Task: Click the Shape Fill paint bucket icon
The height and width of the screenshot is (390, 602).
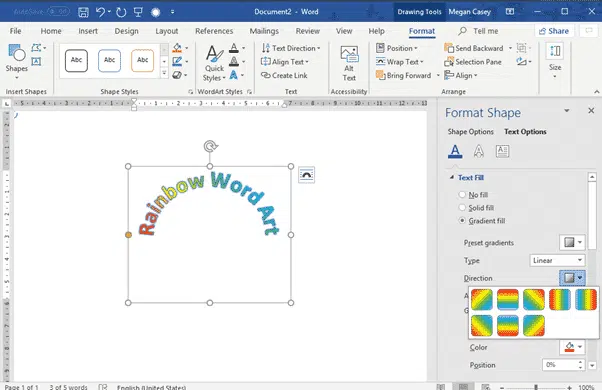Action: [x=177, y=48]
